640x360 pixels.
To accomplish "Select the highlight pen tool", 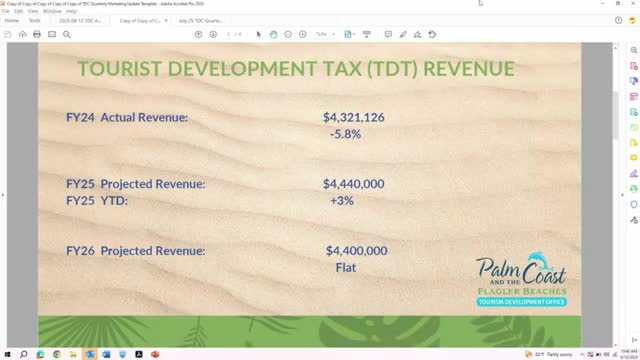I will pos(403,35).
